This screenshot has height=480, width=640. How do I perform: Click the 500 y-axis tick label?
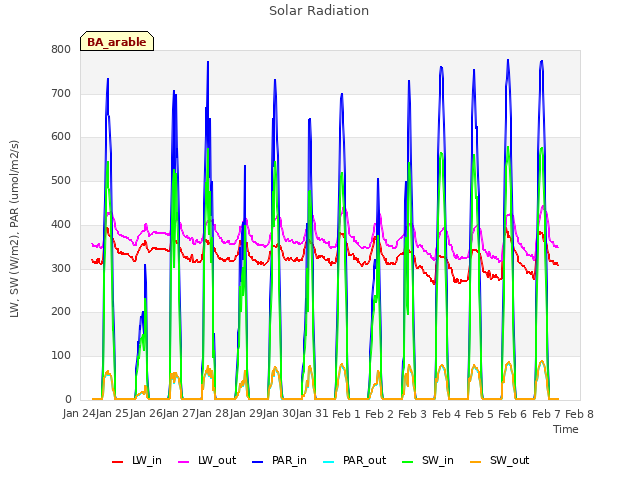[x=61, y=181]
